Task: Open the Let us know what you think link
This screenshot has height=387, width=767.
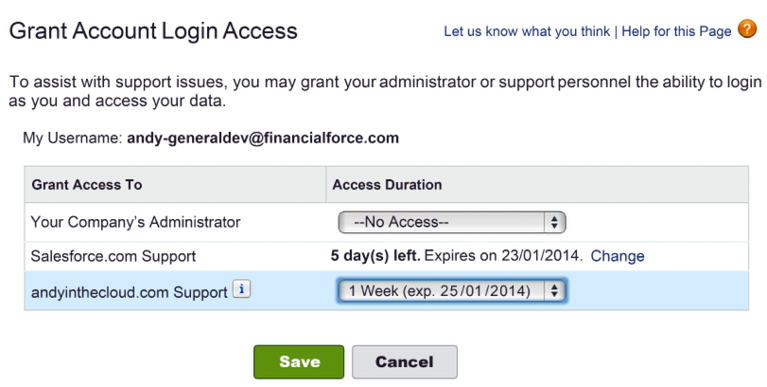Action: click(x=527, y=31)
